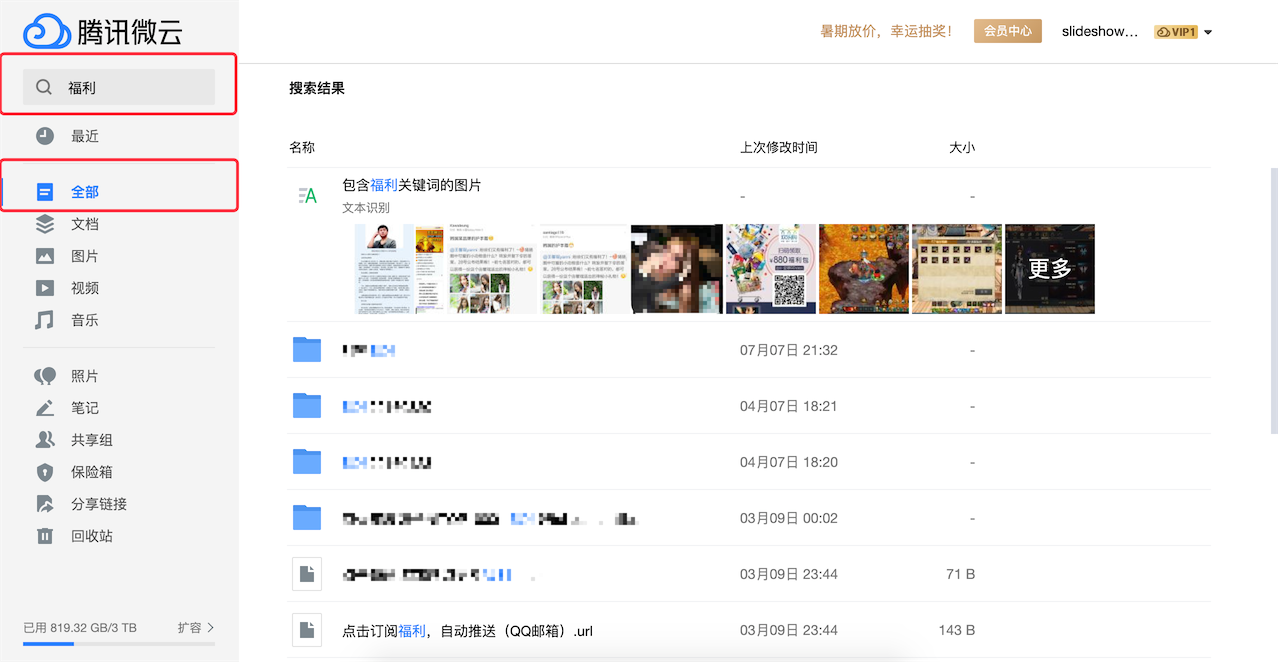Open the 音乐 music note icon
This screenshot has width=1278, height=662.
coord(45,320)
